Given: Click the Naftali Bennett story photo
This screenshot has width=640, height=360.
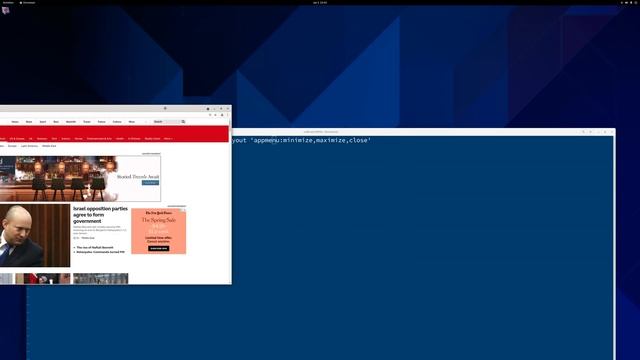Looking at the screenshot, I should (x=35, y=236).
